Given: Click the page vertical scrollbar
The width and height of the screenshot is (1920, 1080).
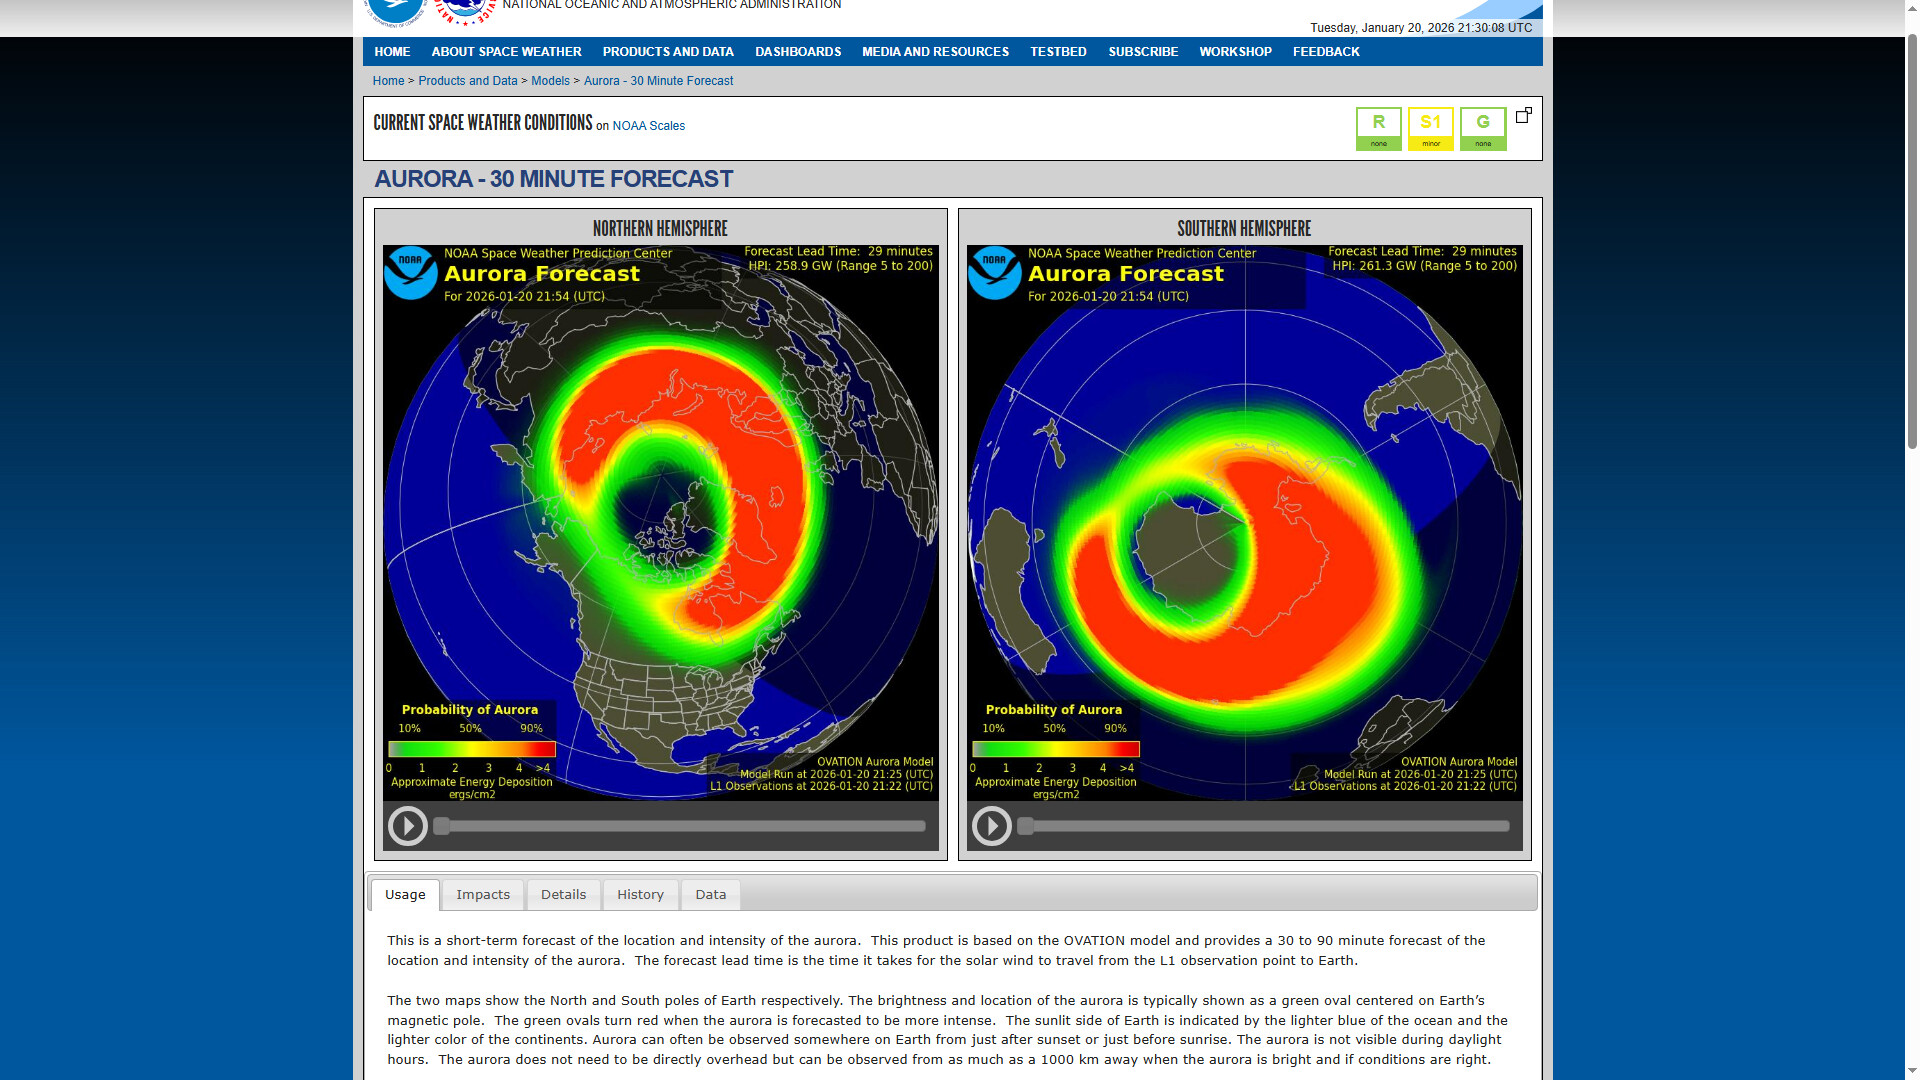Looking at the screenshot, I should click(1911, 240).
